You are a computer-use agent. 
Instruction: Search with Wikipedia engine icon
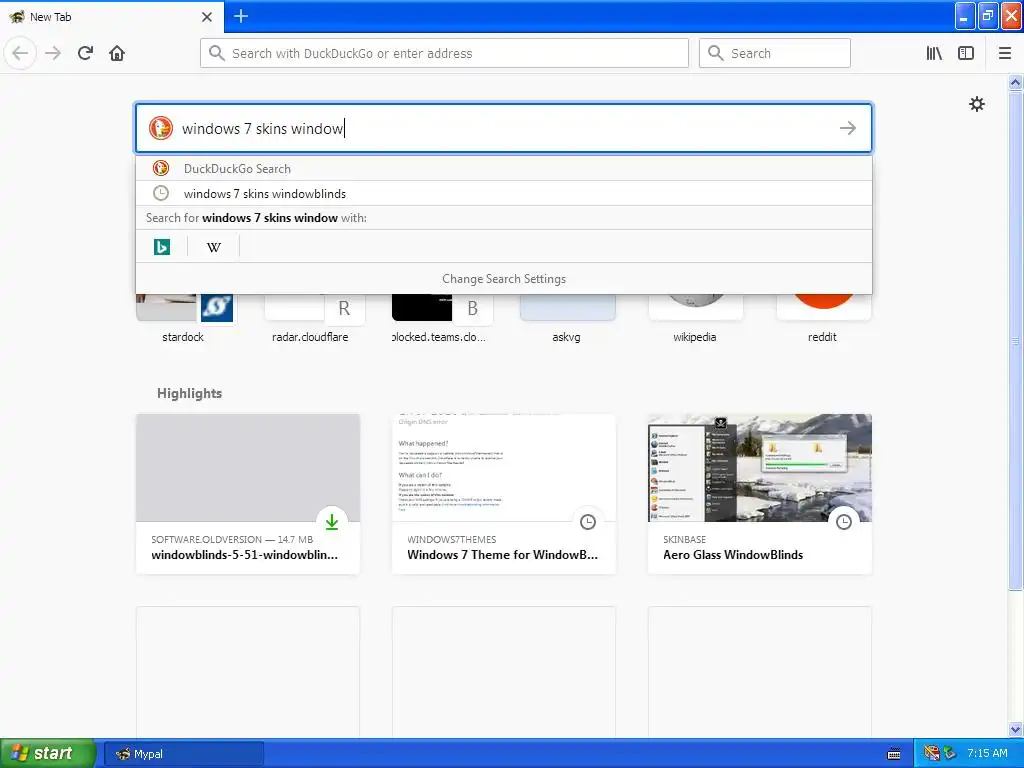tap(214, 247)
